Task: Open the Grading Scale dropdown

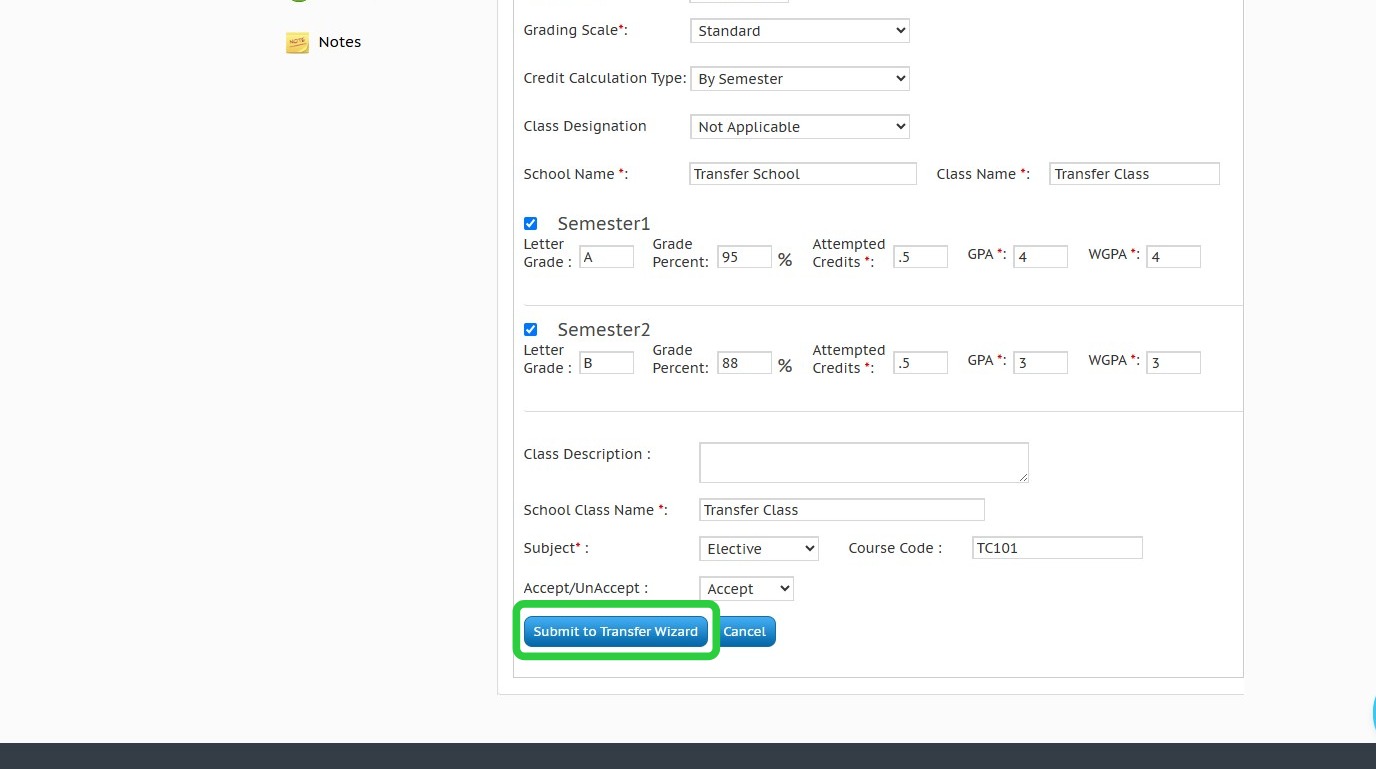Action: [x=800, y=31]
